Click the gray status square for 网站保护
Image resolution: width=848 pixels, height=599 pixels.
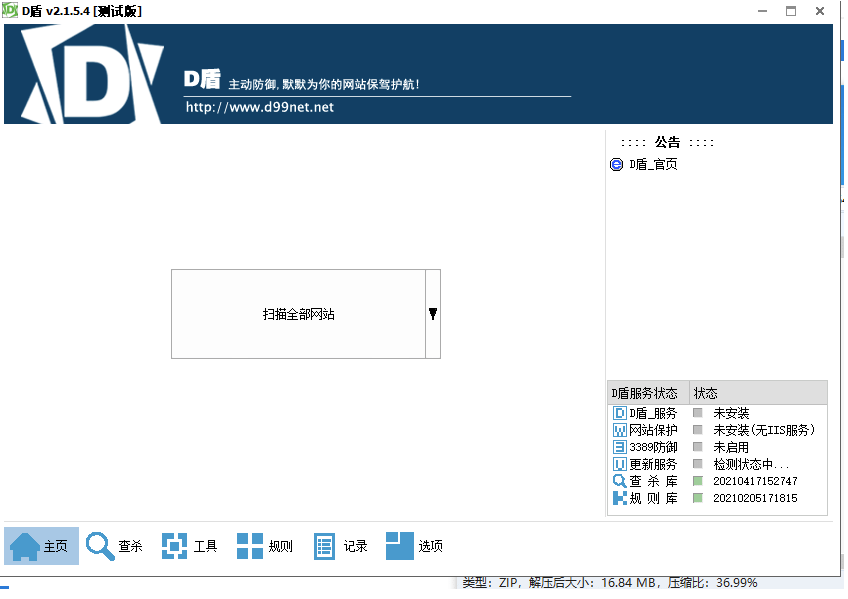699,431
